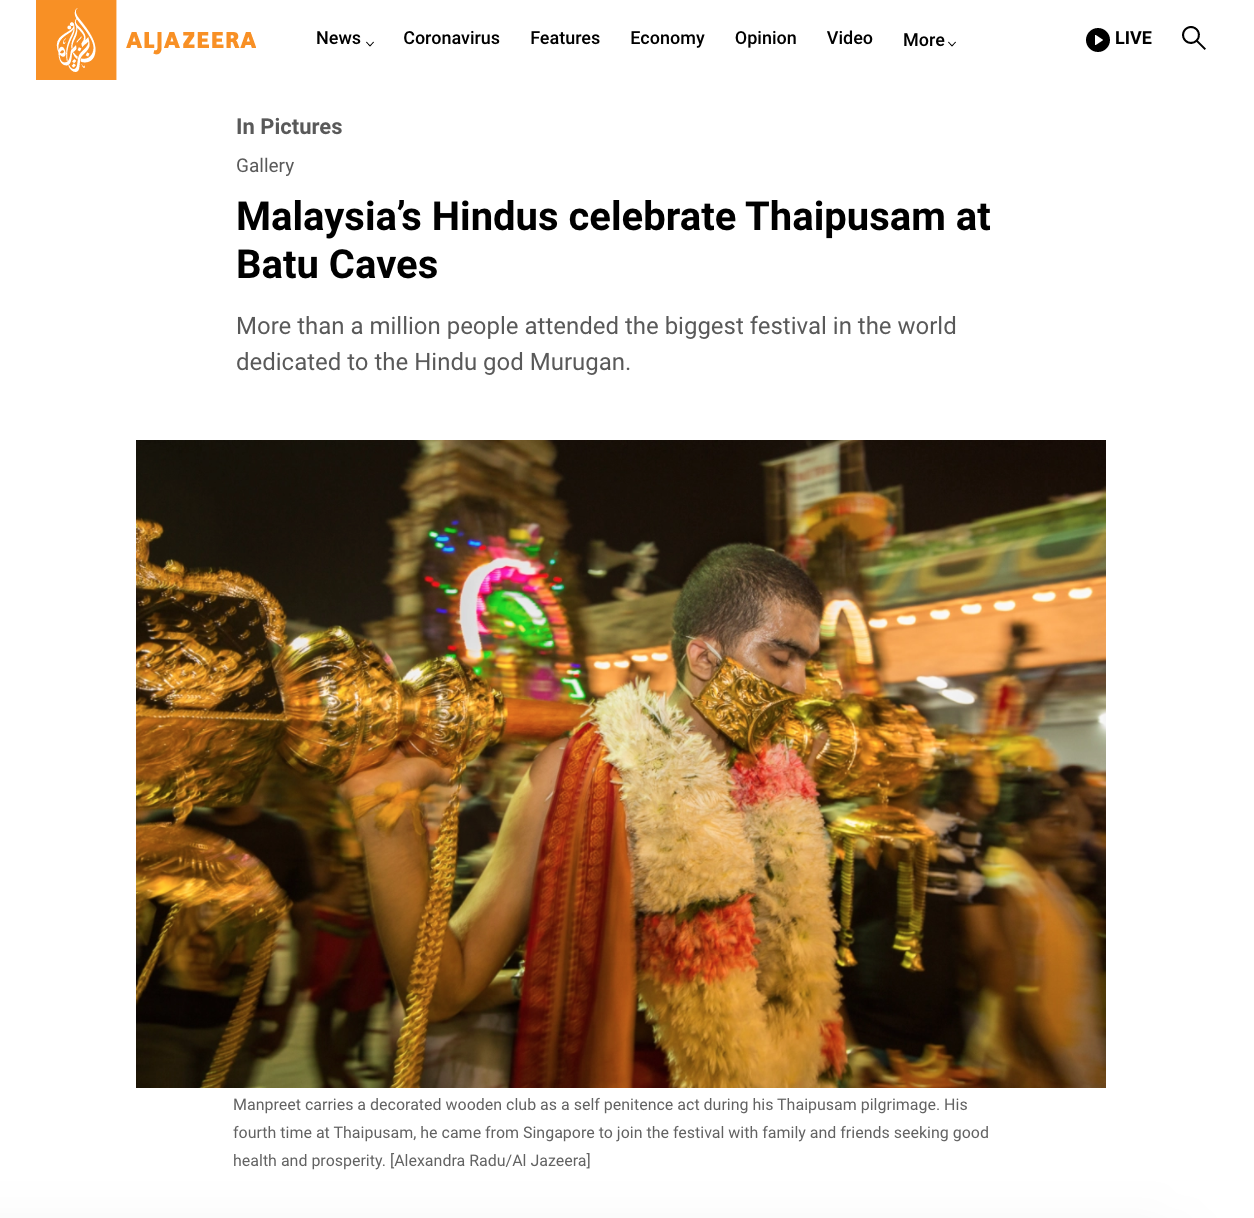Expand the News dropdown chevron
Viewport: 1254px width, 1218px height.
[370, 43]
